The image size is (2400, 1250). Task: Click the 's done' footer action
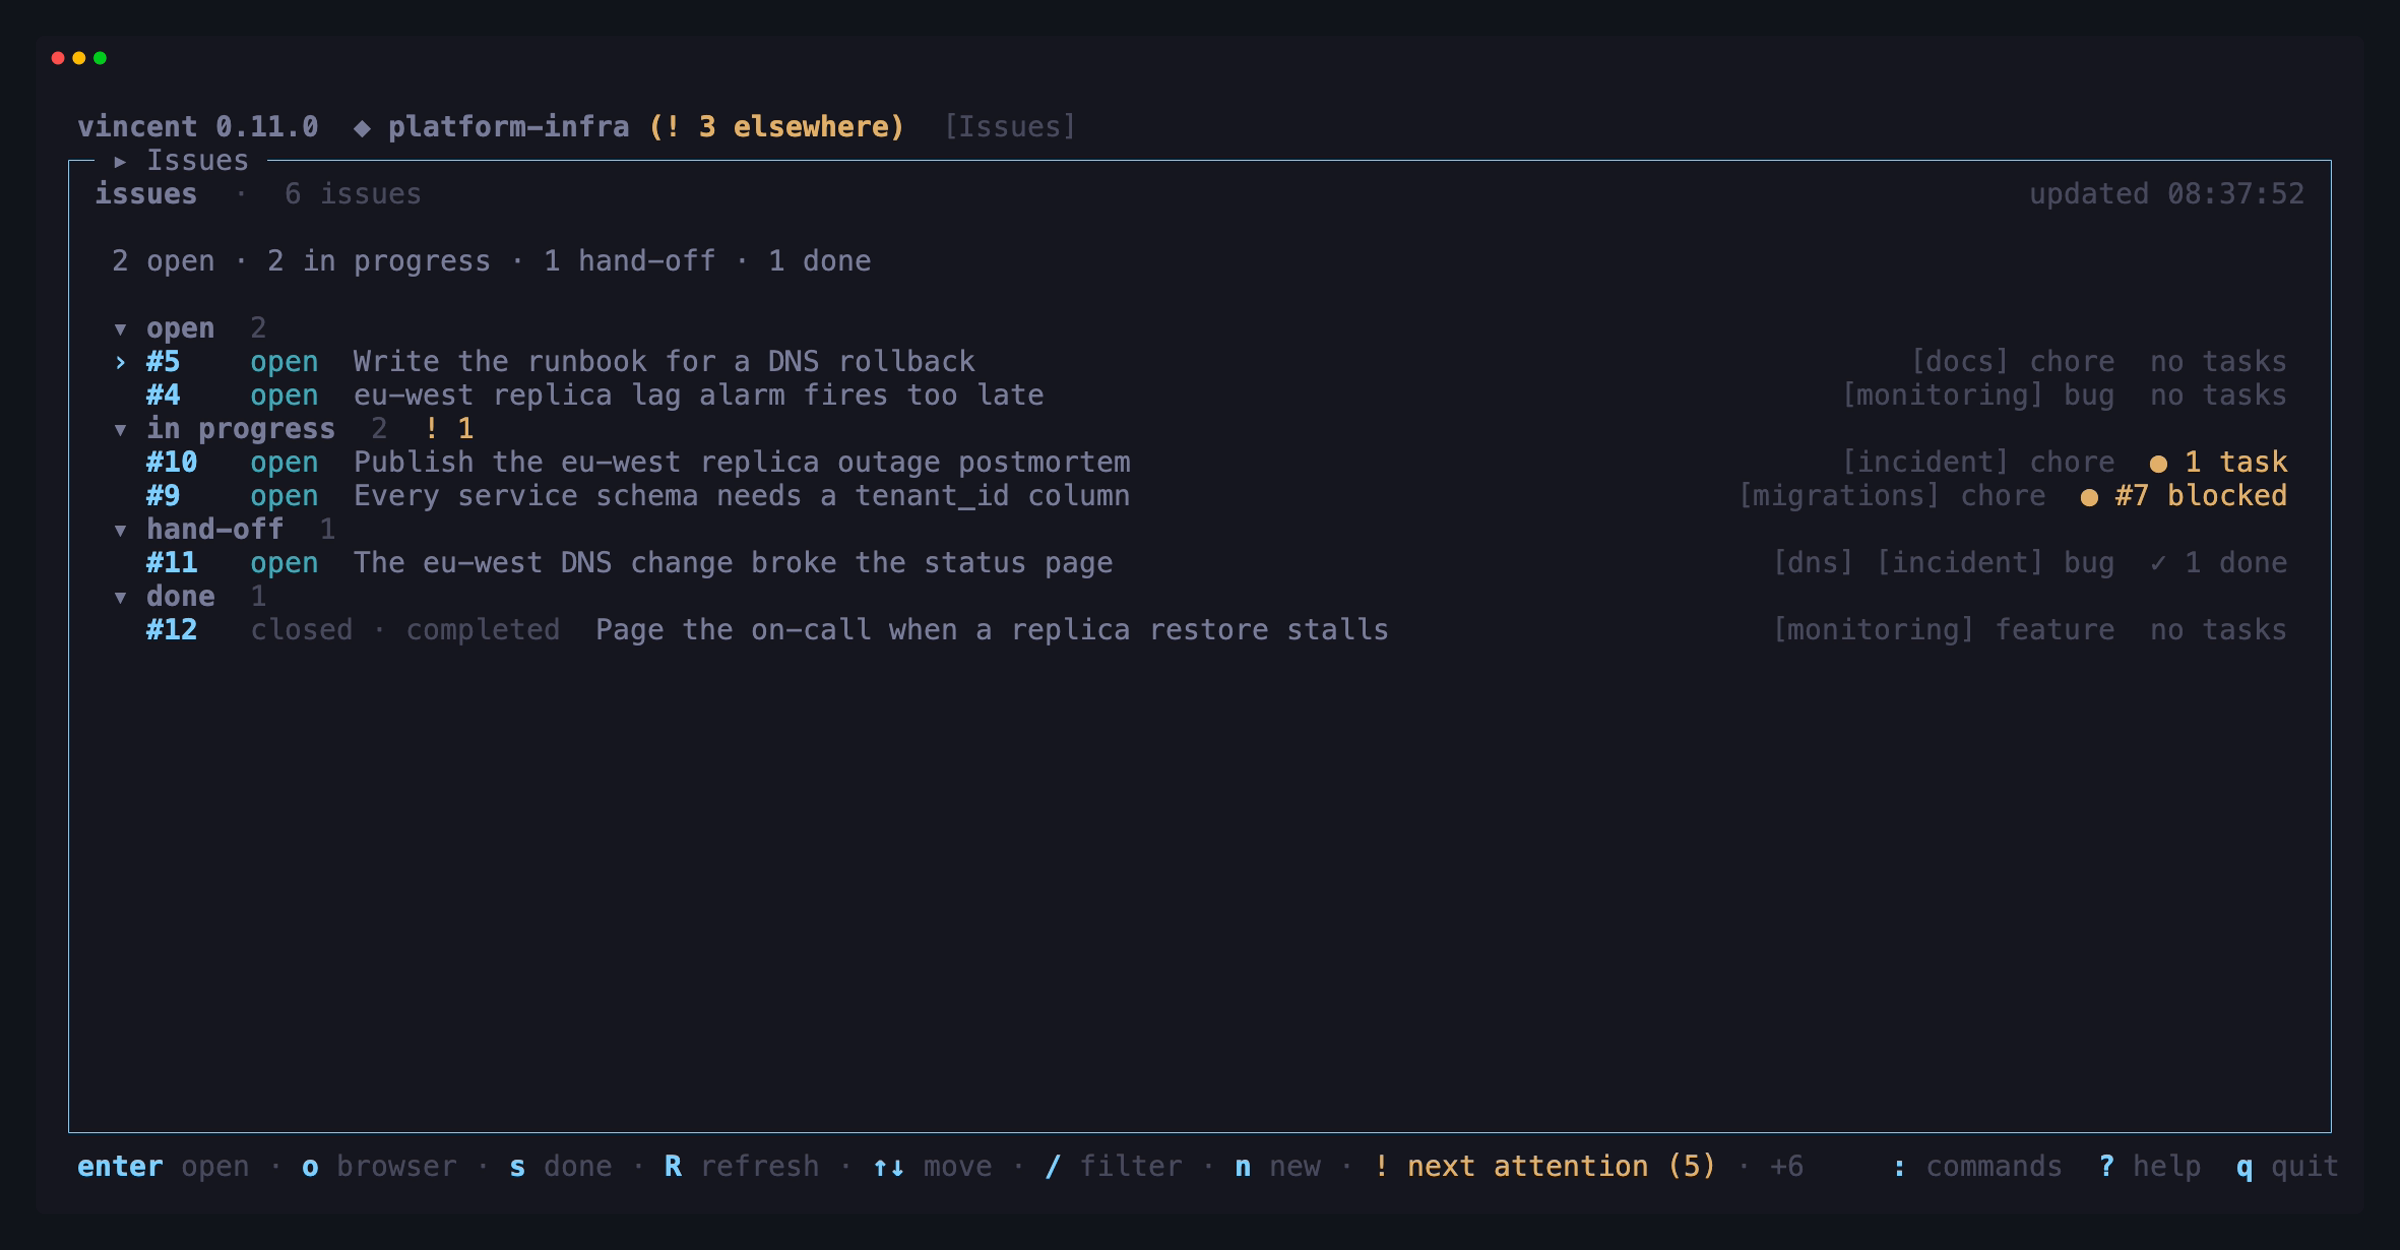click(560, 1167)
